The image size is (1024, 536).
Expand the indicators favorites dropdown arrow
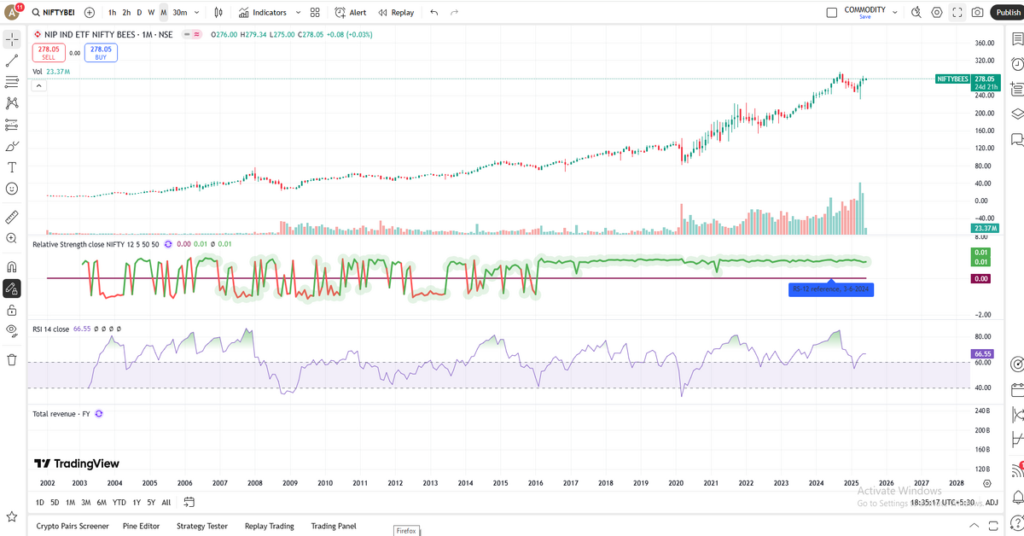pos(298,12)
